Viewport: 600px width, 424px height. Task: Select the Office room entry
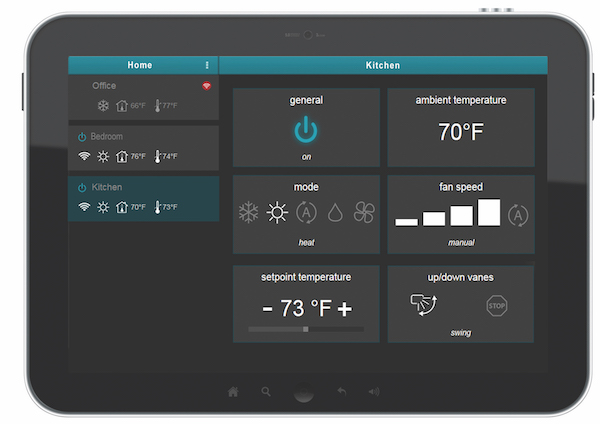pyautogui.click(x=143, y=97)
